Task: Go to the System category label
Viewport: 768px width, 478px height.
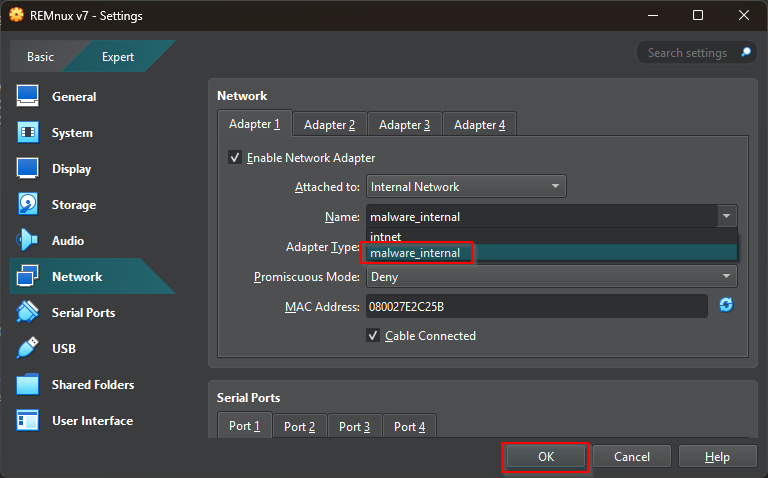Action: tap(72, 133)
